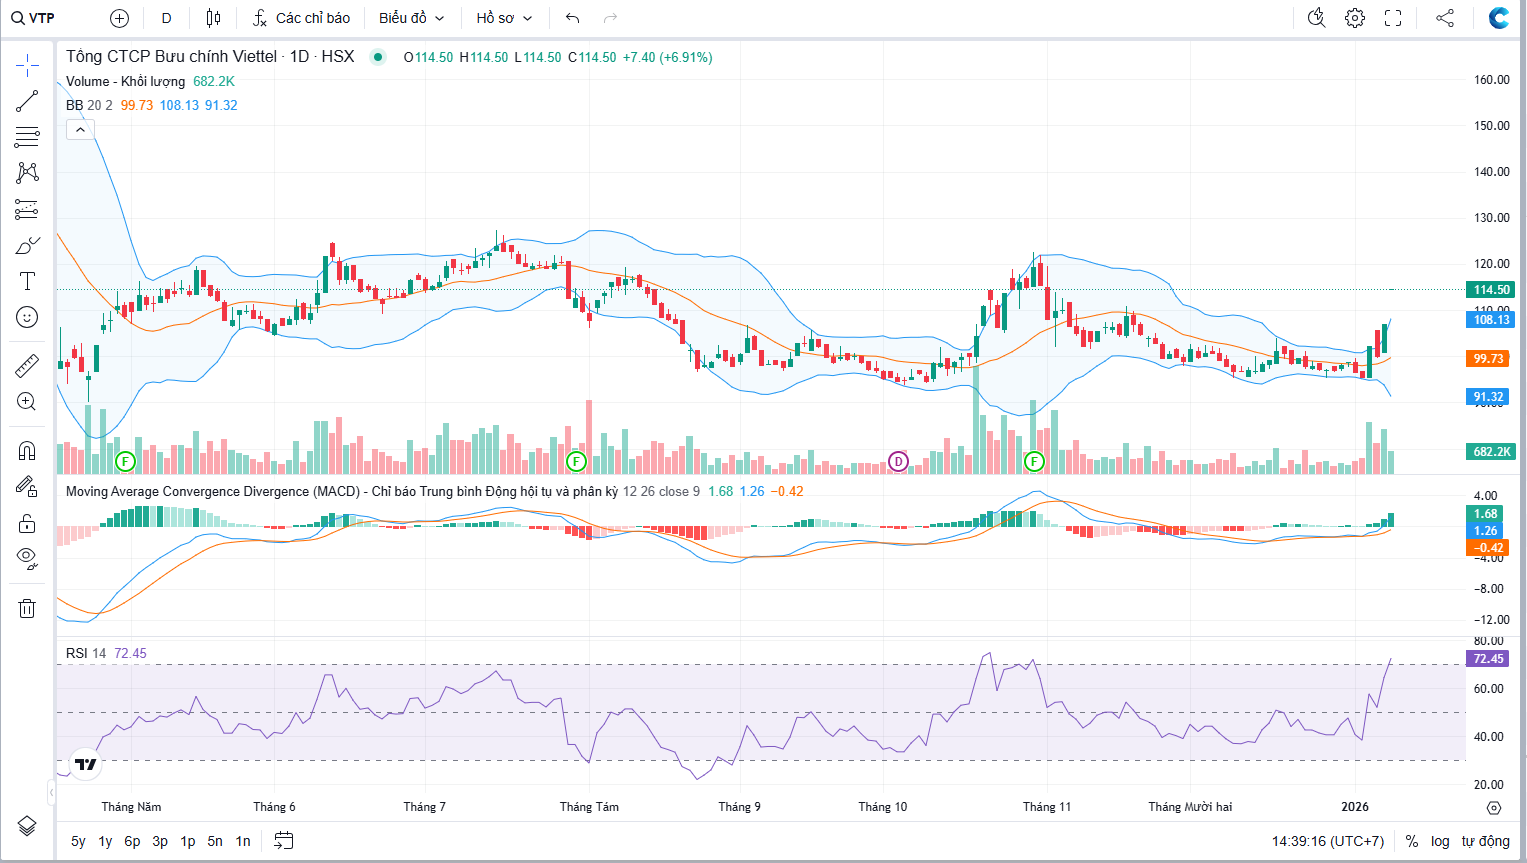Choose the text annotation tool

[x=27, y=281]
